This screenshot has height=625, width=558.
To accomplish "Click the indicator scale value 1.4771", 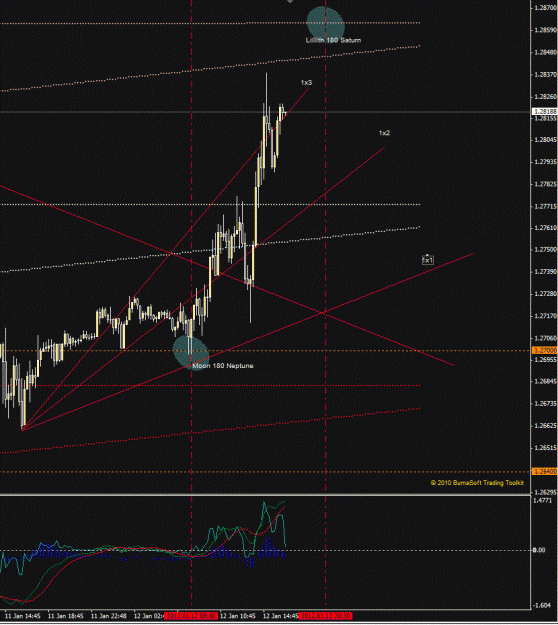I will [x=543, y=500].
